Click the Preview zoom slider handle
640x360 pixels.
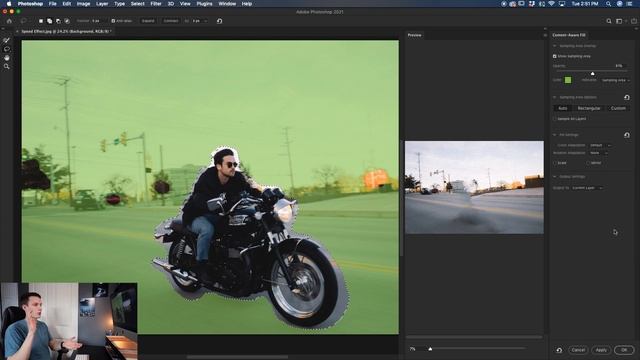(x=430, y=349)
